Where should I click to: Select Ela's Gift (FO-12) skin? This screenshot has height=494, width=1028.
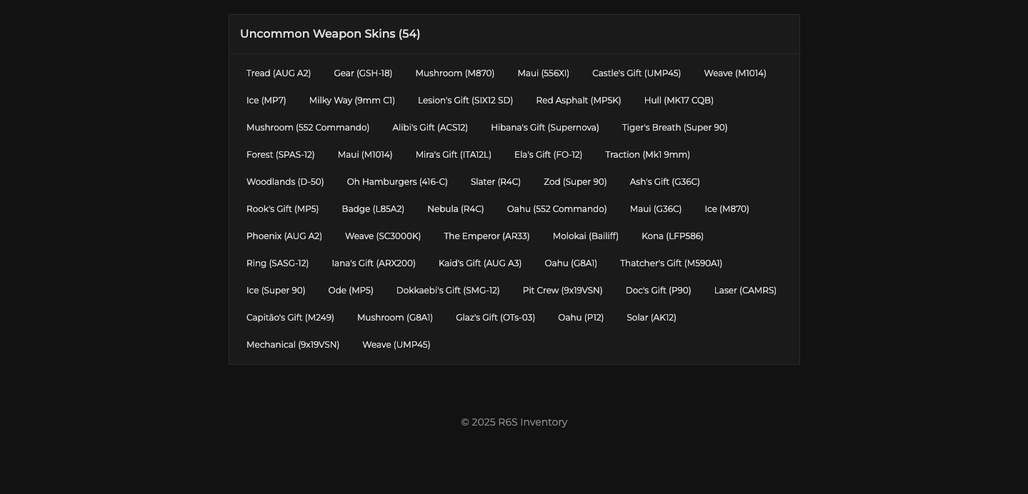(548, 155)
